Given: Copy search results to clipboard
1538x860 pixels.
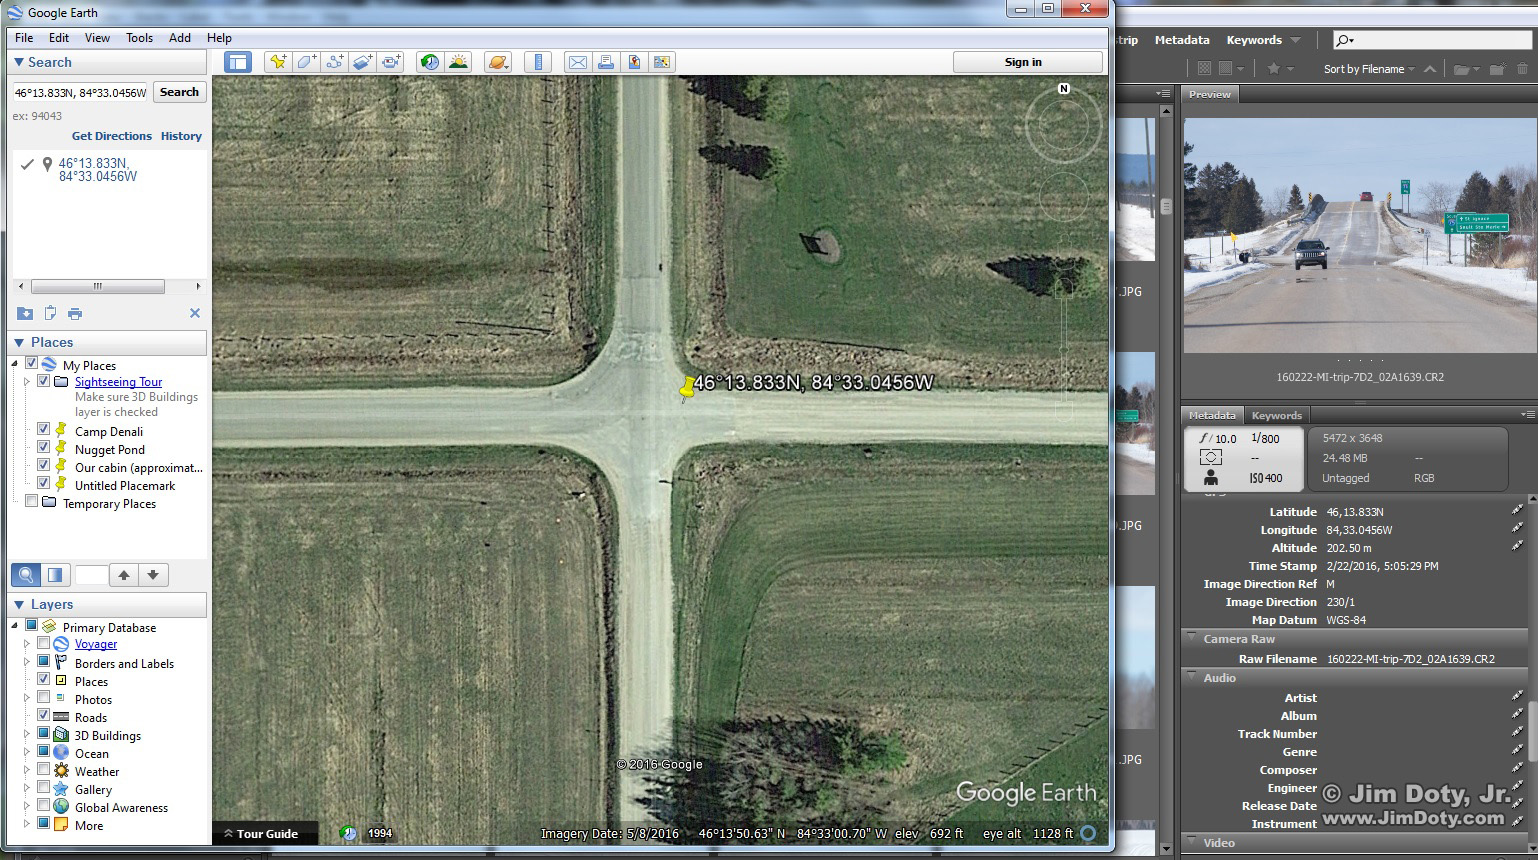Looking at the screenshot, I should 50,313.
